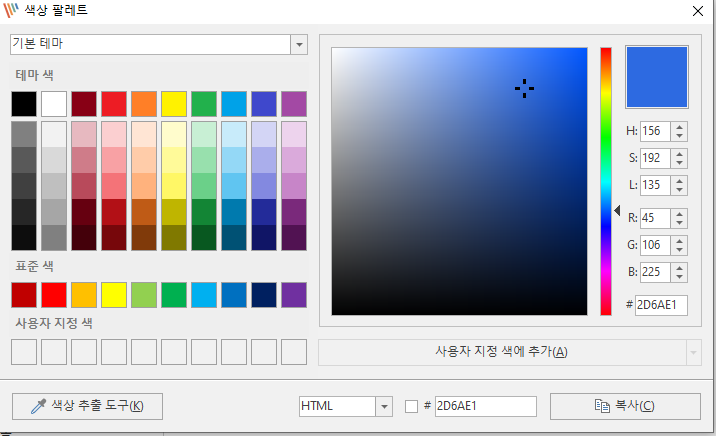Image resolution: width=716 pixels, height=436 pixels.
Task: Click the R value field showing 45
Action: [x=655, y=218]
